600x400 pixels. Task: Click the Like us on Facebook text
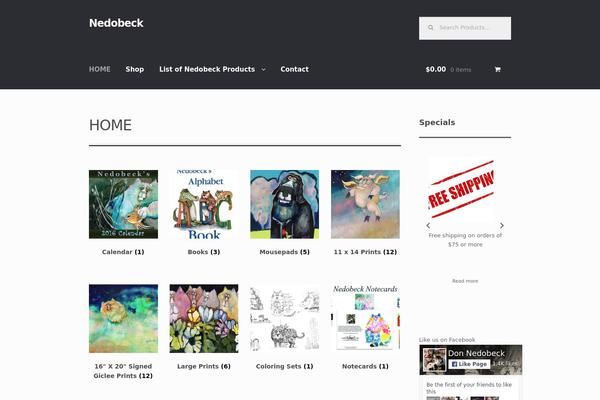447,340
